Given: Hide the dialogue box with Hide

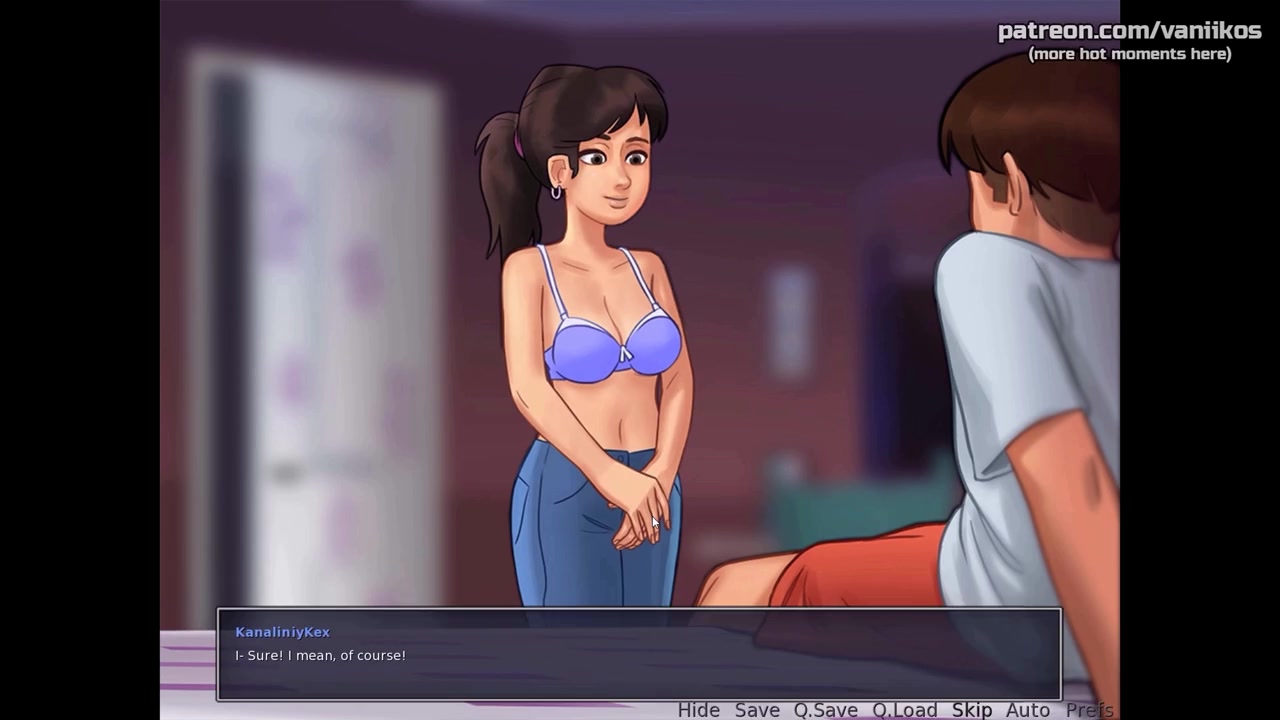Looking at the screenshot, I should 698,710.
